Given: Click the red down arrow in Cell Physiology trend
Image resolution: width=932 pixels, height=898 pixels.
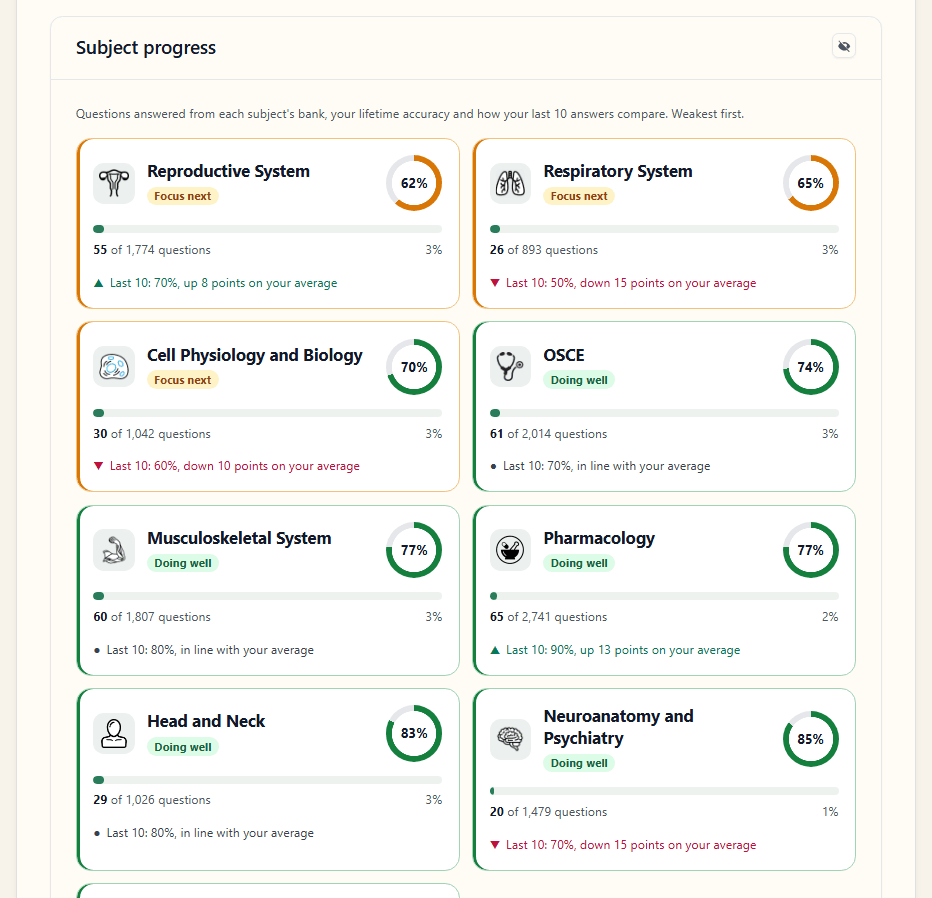Looking at the screenshot, I should (99, 466).
